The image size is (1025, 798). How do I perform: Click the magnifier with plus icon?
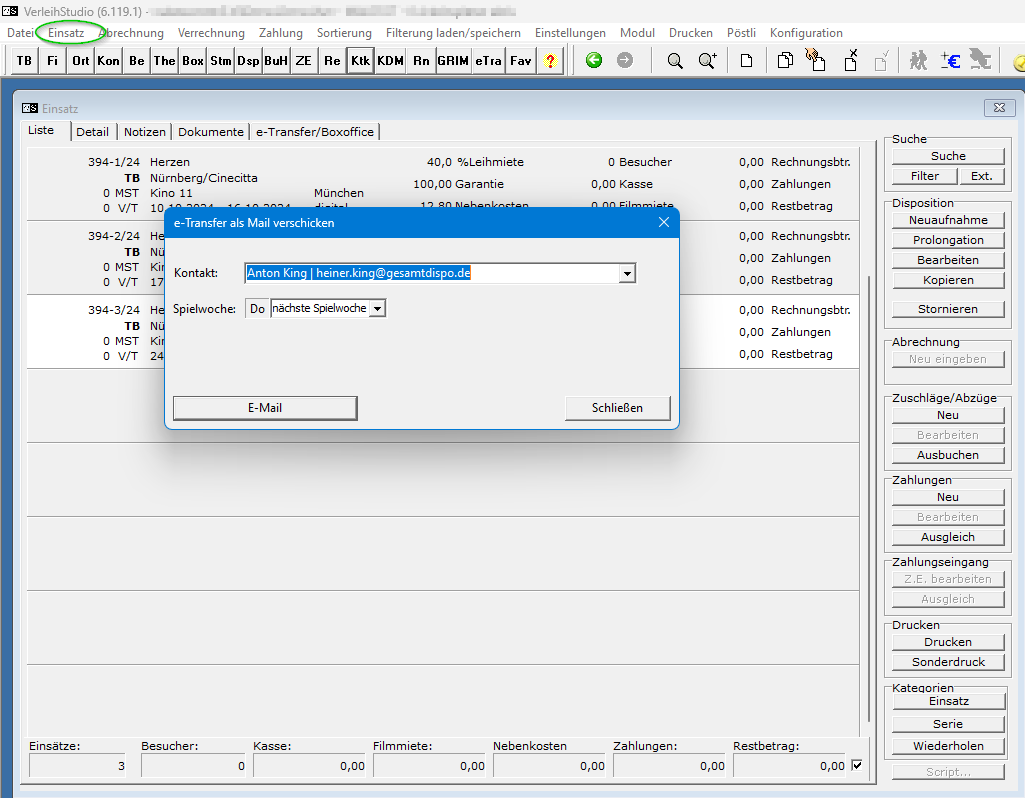(707, 61)
